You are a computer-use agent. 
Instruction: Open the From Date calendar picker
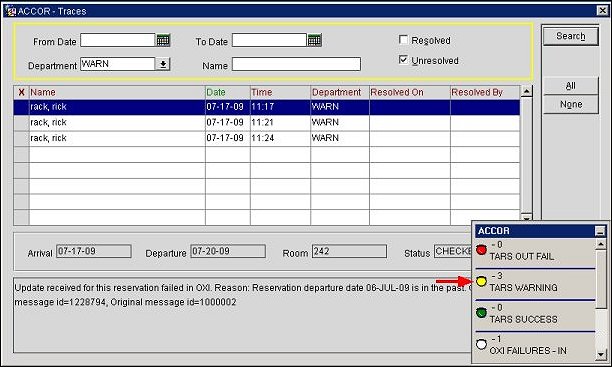point(163,40)
